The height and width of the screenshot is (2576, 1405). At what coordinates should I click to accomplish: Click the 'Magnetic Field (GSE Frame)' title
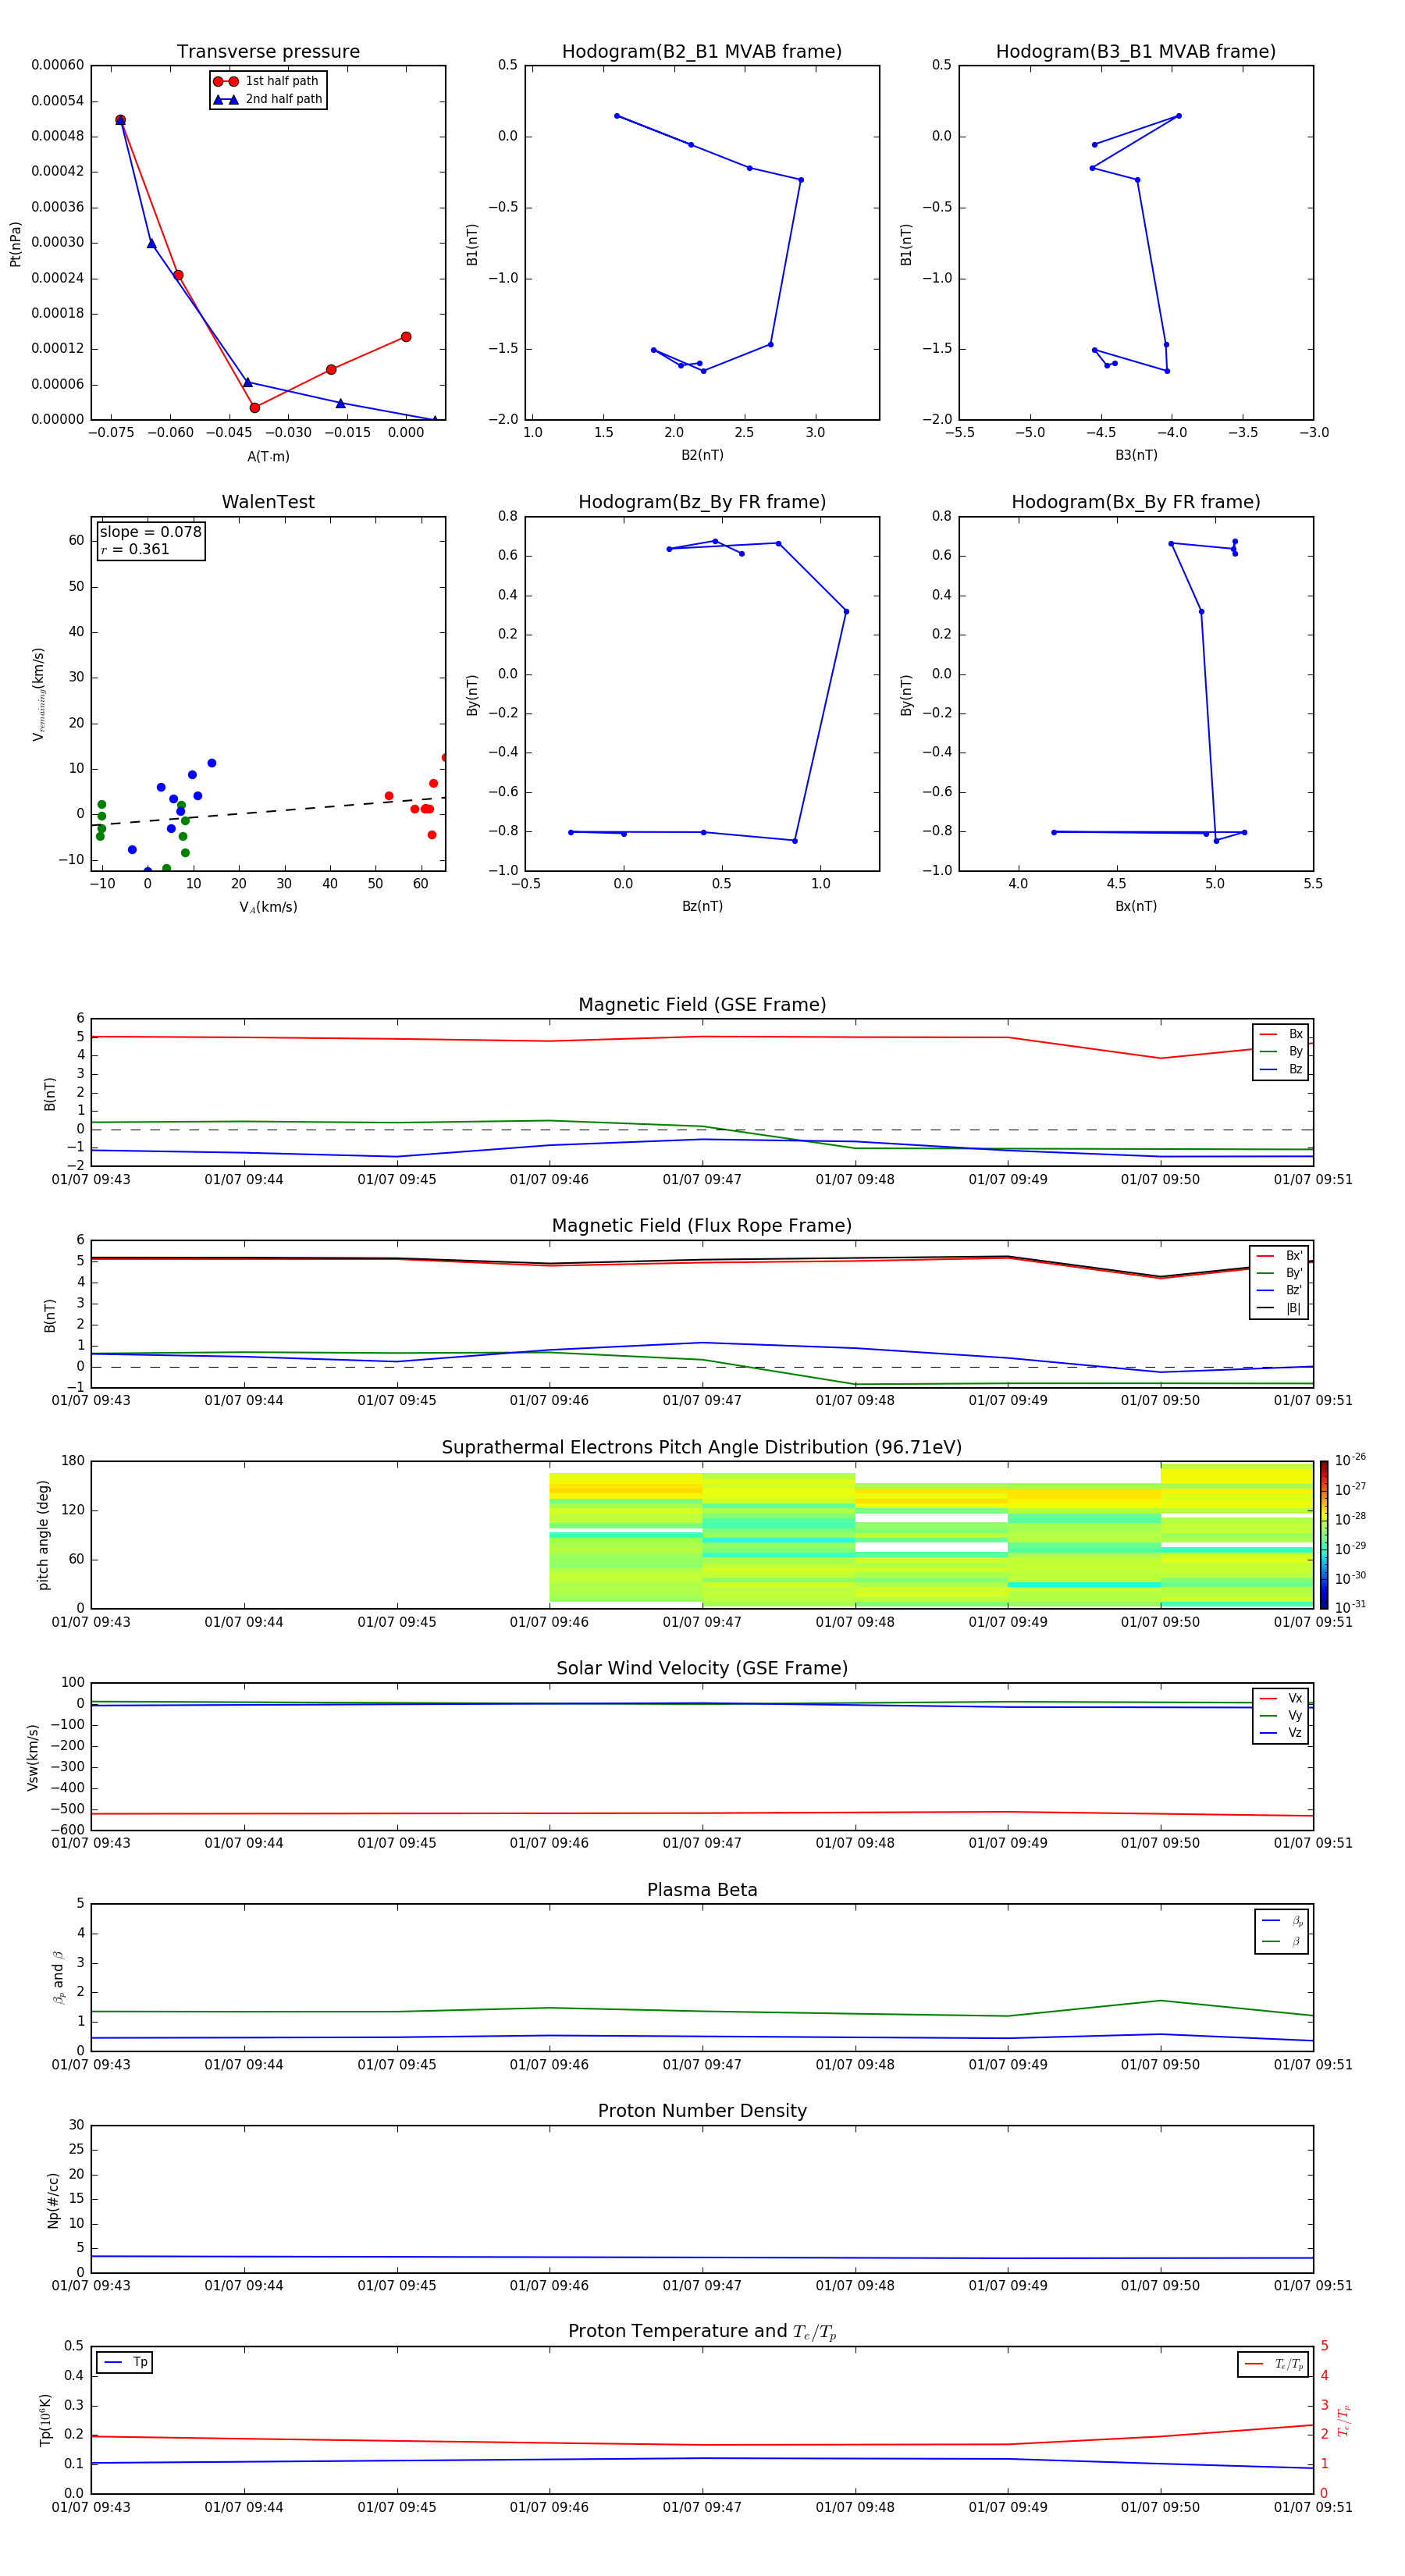tap(702, 1005)
